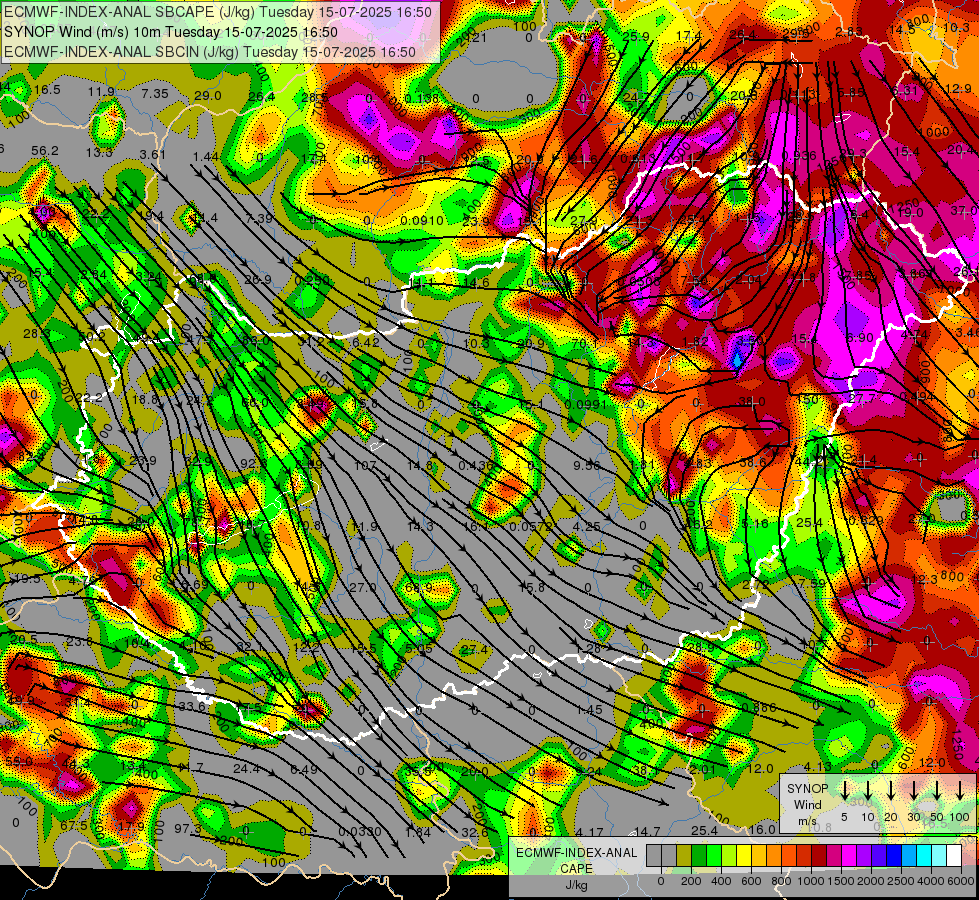Click the station value 97.3
Viewport: 979px width, 900px height.
coord(187,829)
